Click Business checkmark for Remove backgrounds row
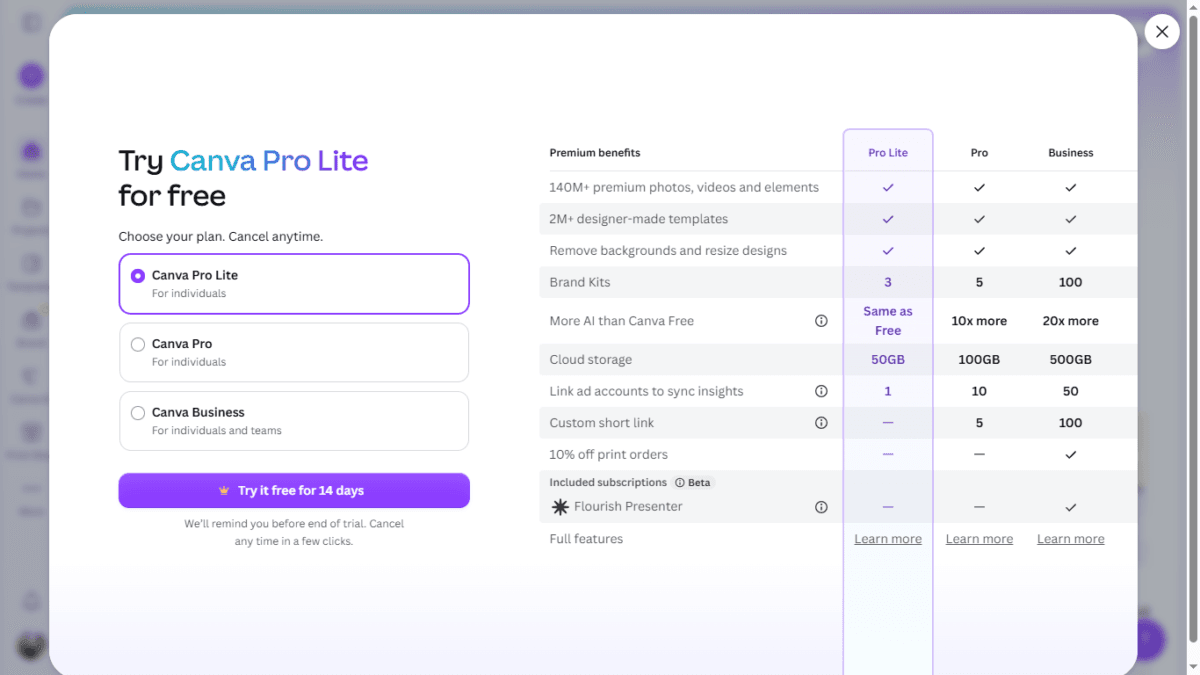The width and height of the screenshot is (1200, 675). click(x=1070, y=251)
